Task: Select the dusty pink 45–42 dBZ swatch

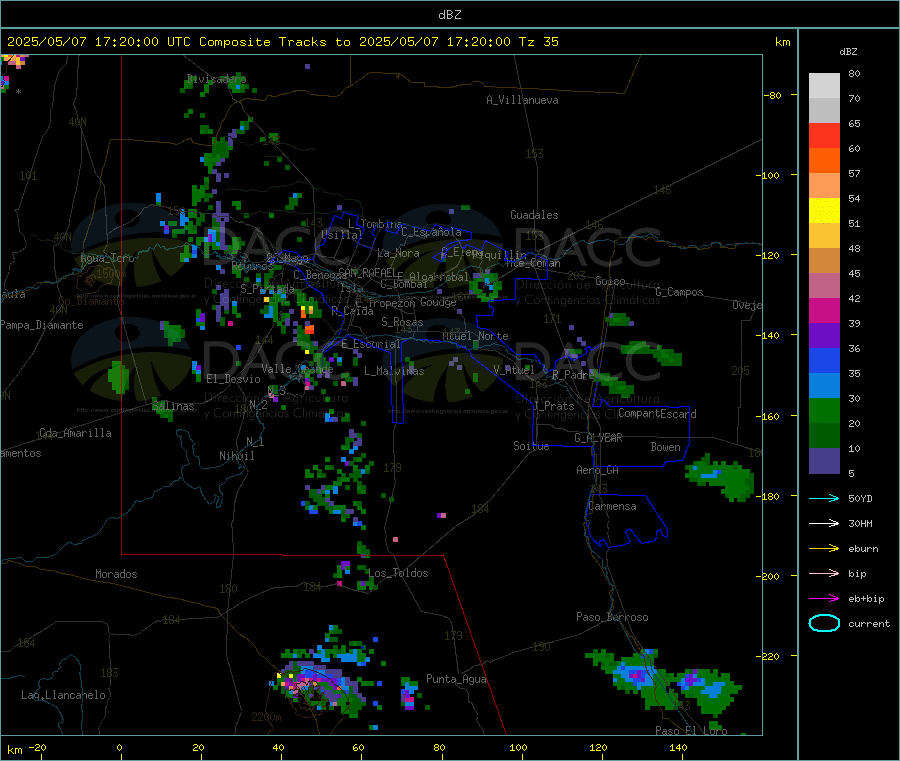Action: pyautogui.click(x=824, y=286)
